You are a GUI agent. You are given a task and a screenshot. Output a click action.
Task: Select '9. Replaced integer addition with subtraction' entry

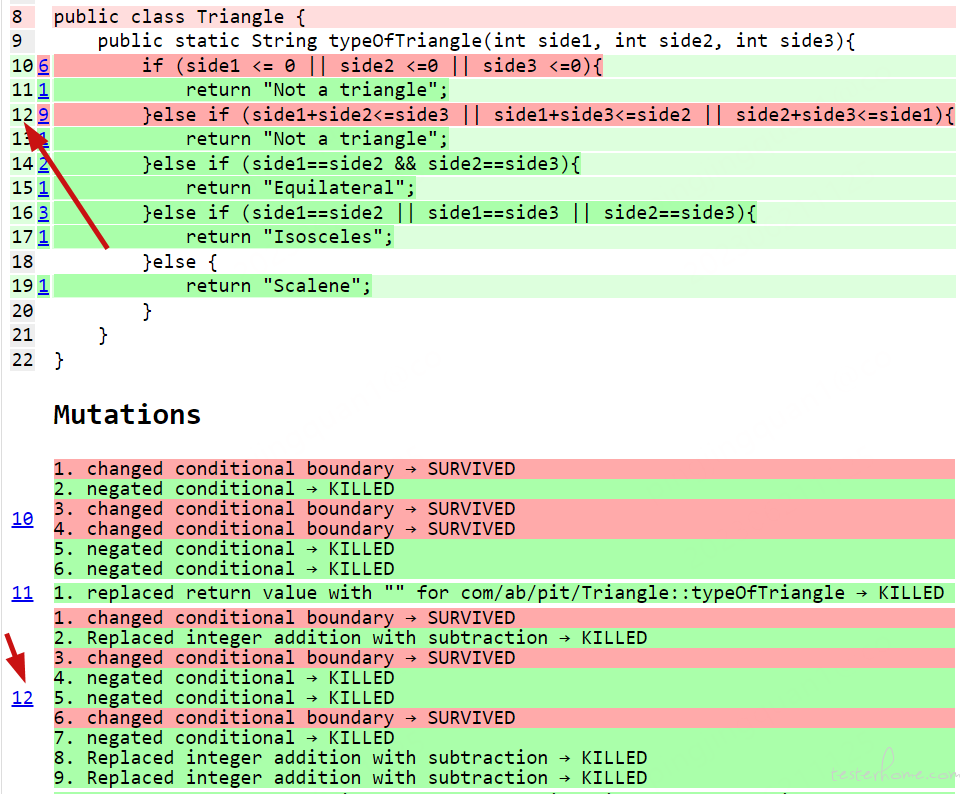504,778
